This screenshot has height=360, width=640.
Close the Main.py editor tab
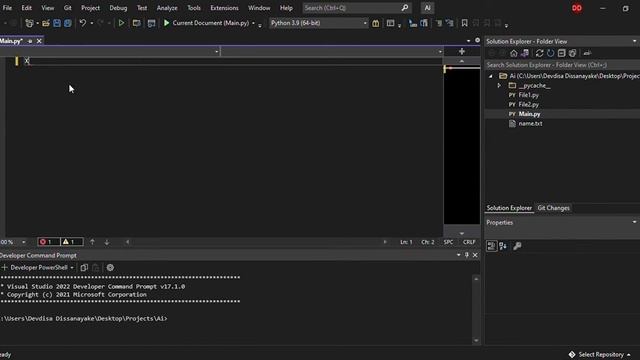click(x=39, y=41)
